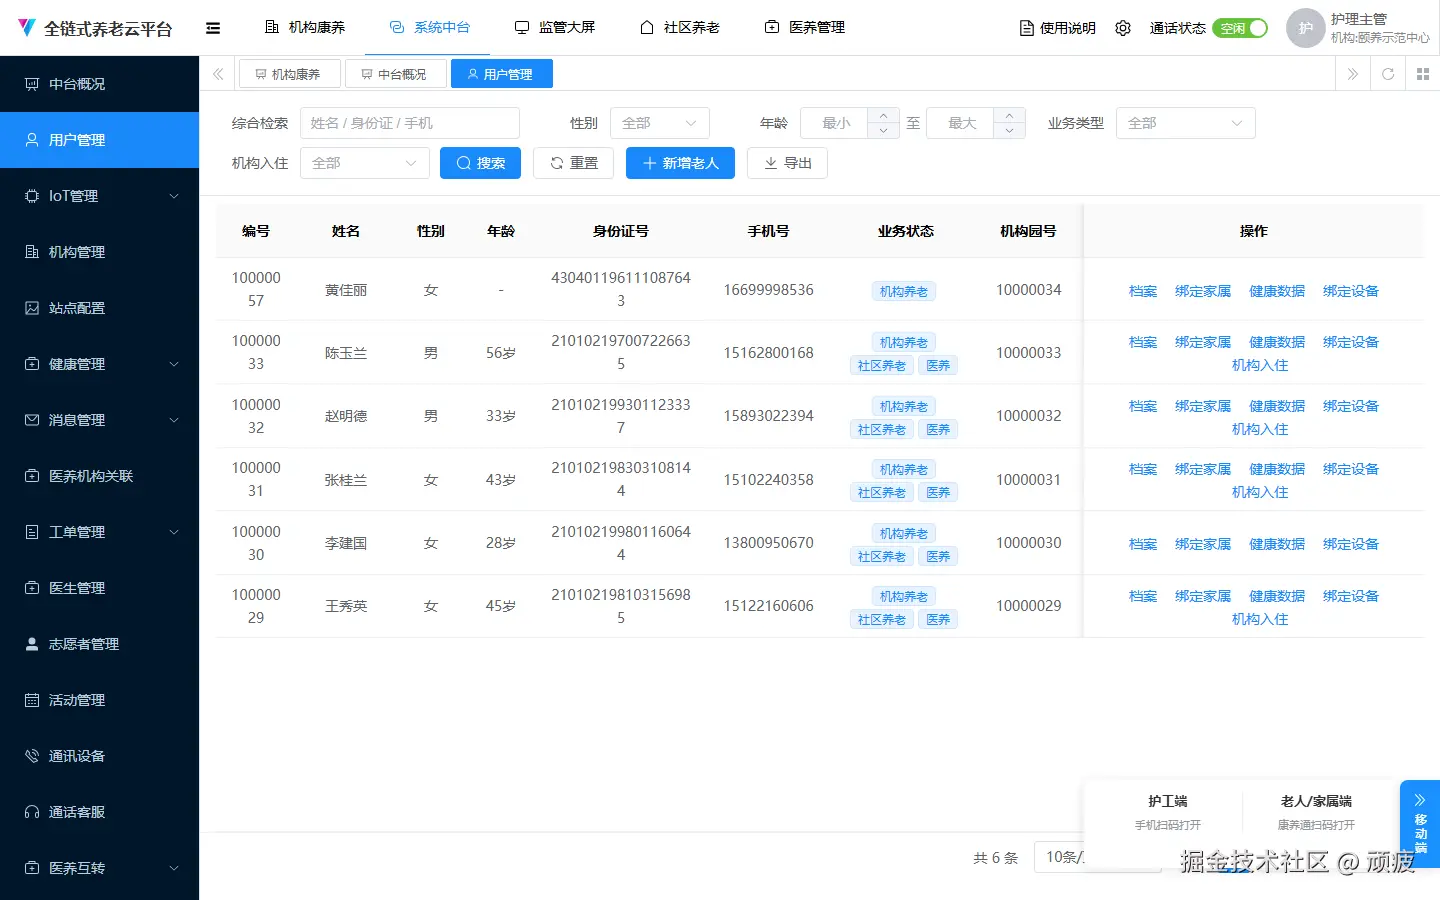Increase the 最小 age stepper up arrow

883,115
